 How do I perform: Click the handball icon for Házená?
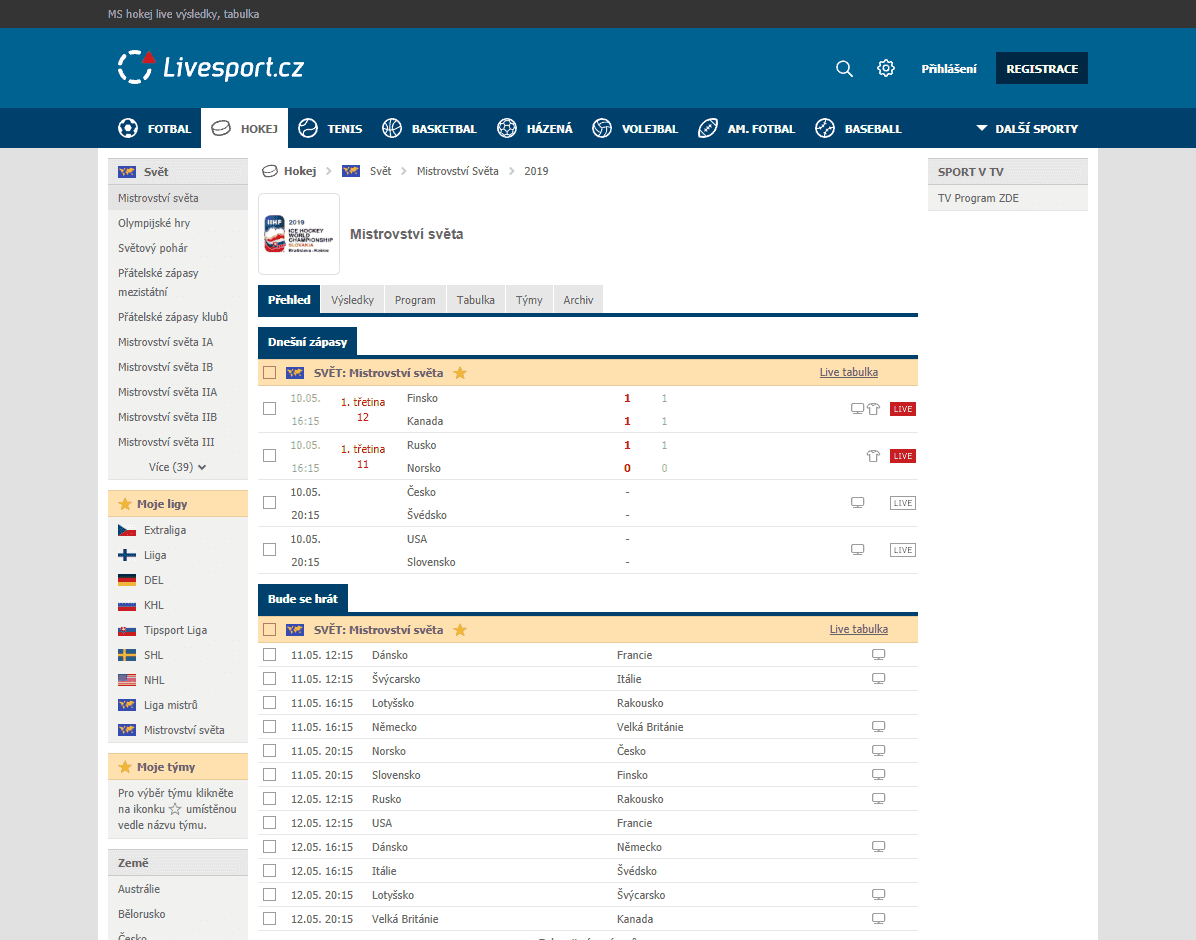(506, 128)
